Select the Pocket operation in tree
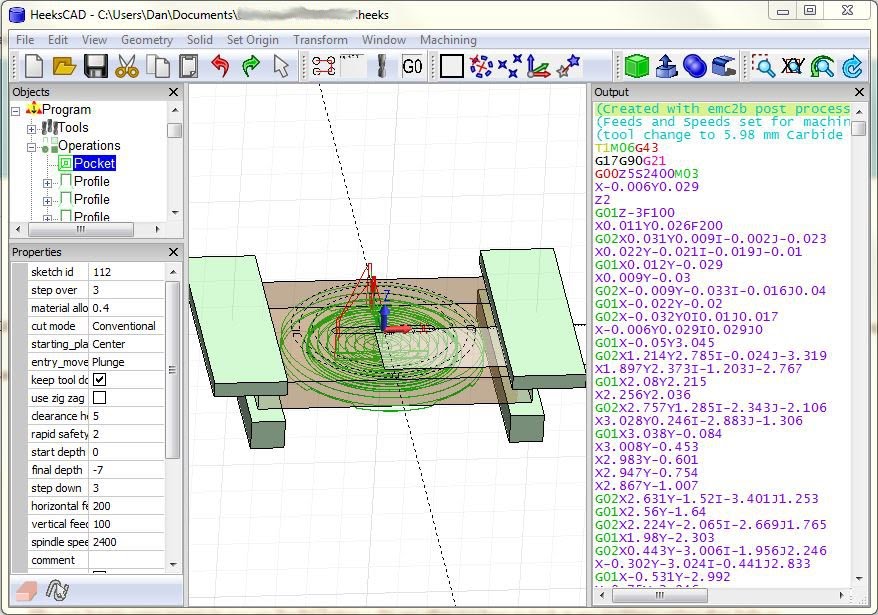 pyautogui.click(x=94, y=163)
